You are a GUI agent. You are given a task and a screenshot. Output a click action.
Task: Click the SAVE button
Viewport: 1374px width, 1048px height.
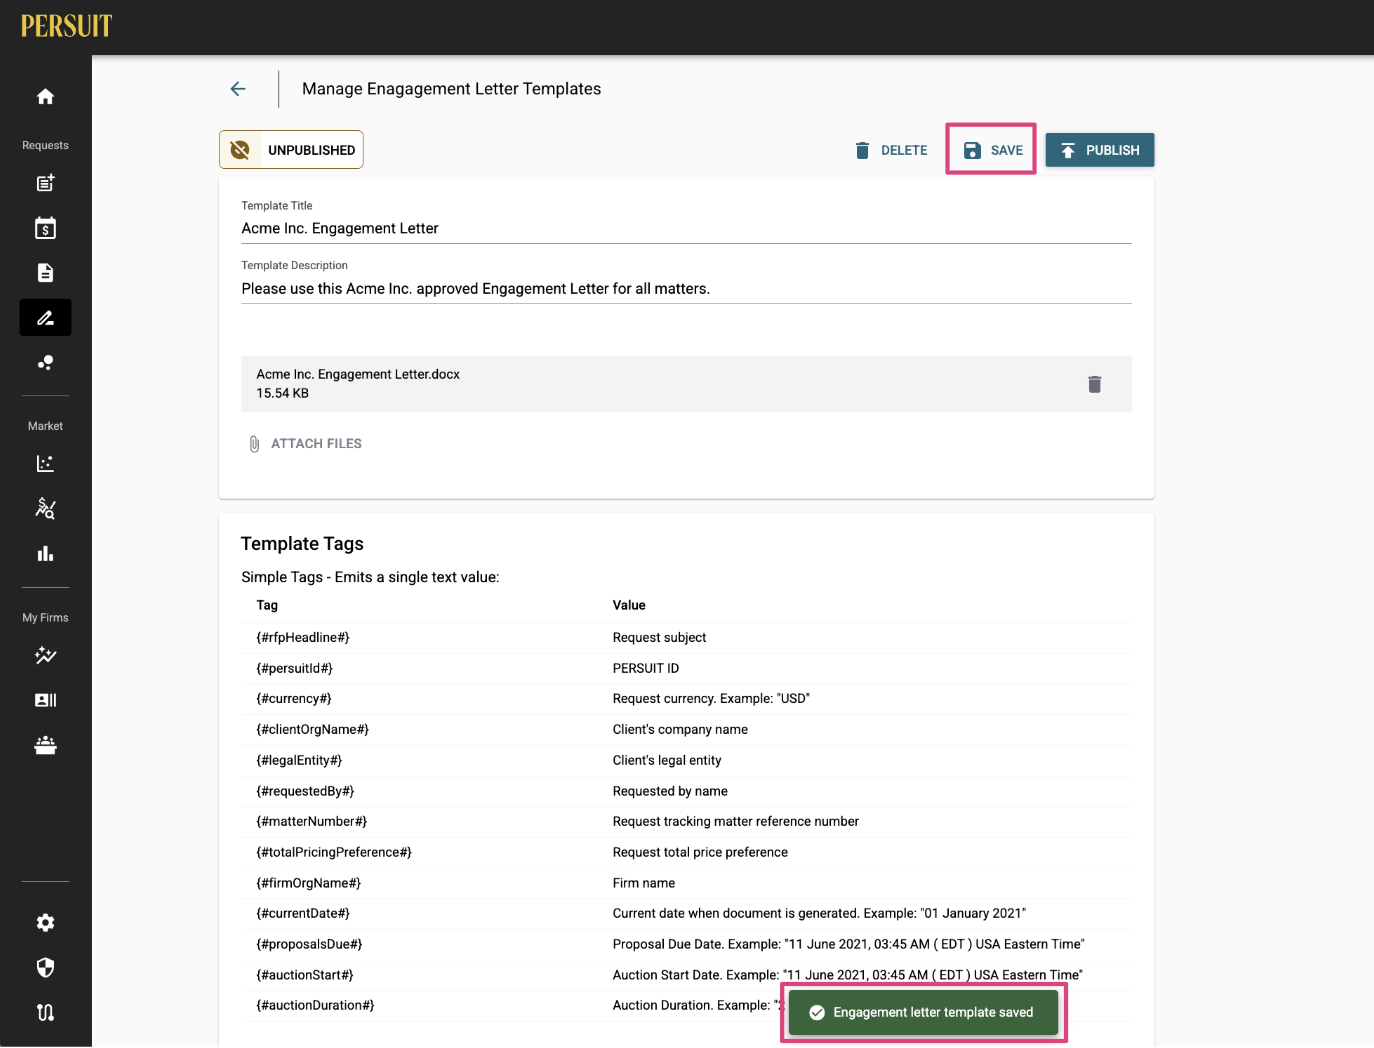pos(992,150)
